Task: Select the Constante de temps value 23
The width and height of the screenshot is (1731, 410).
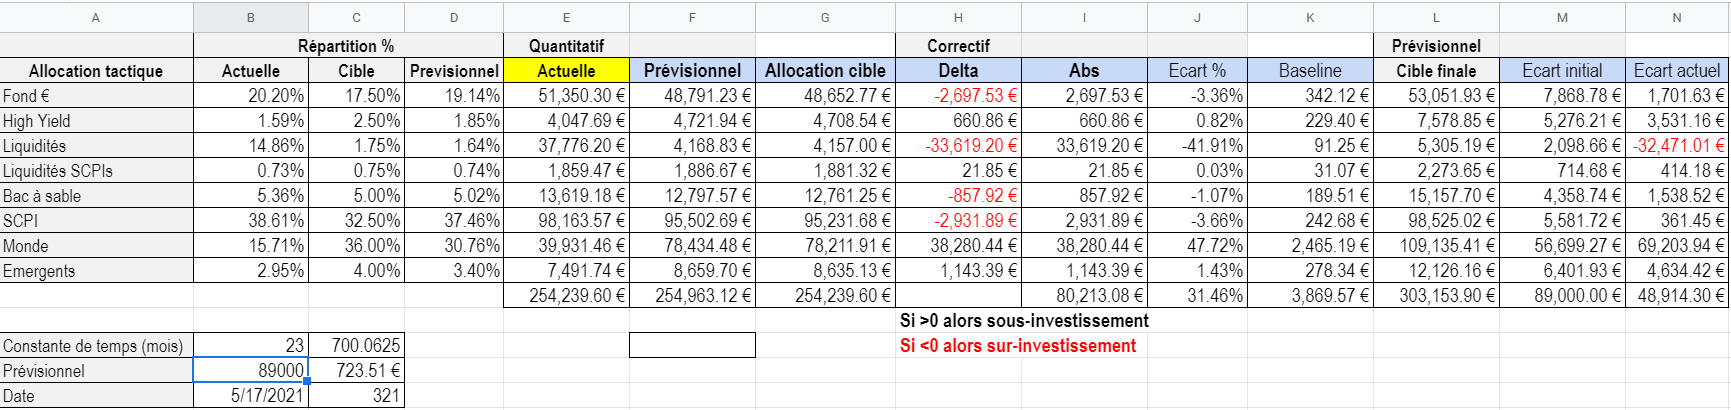Action: 251,345
